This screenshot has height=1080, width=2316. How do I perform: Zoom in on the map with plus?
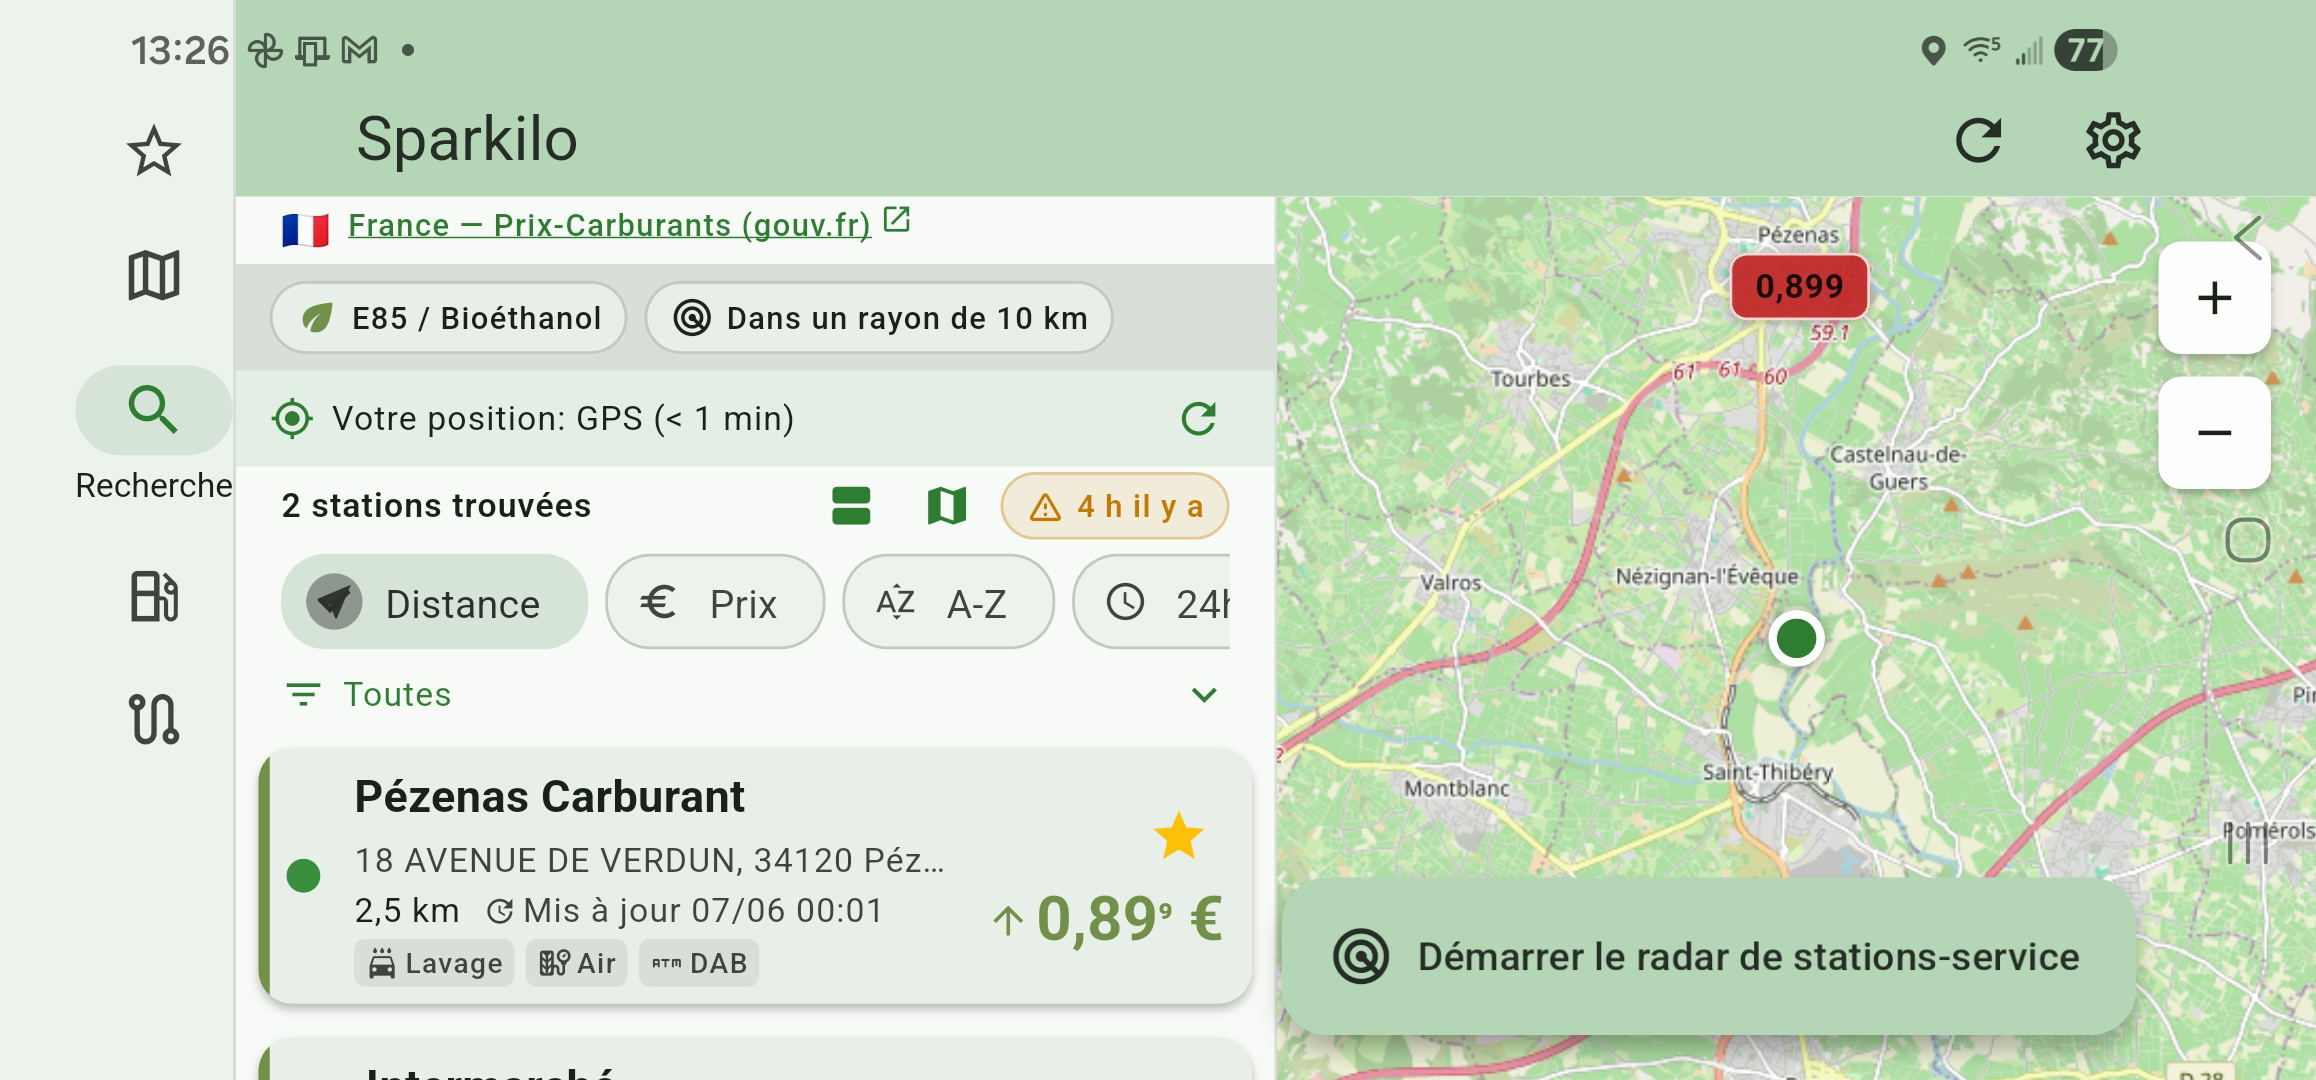coord(2214,298)
